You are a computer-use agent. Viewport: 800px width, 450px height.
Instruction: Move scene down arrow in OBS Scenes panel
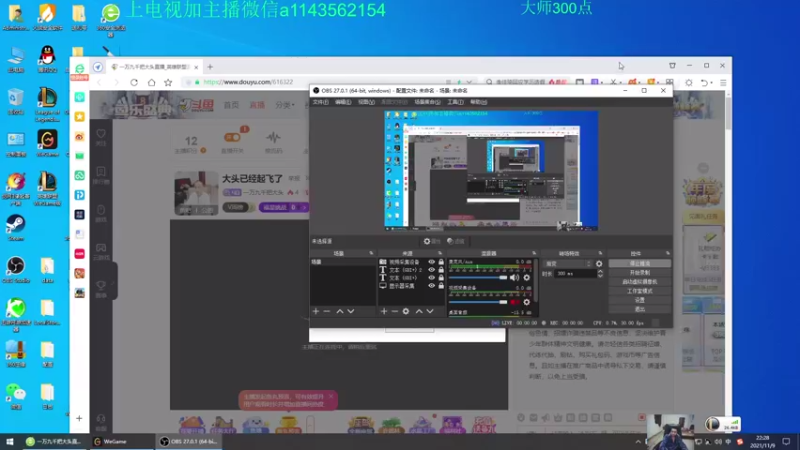351,311
